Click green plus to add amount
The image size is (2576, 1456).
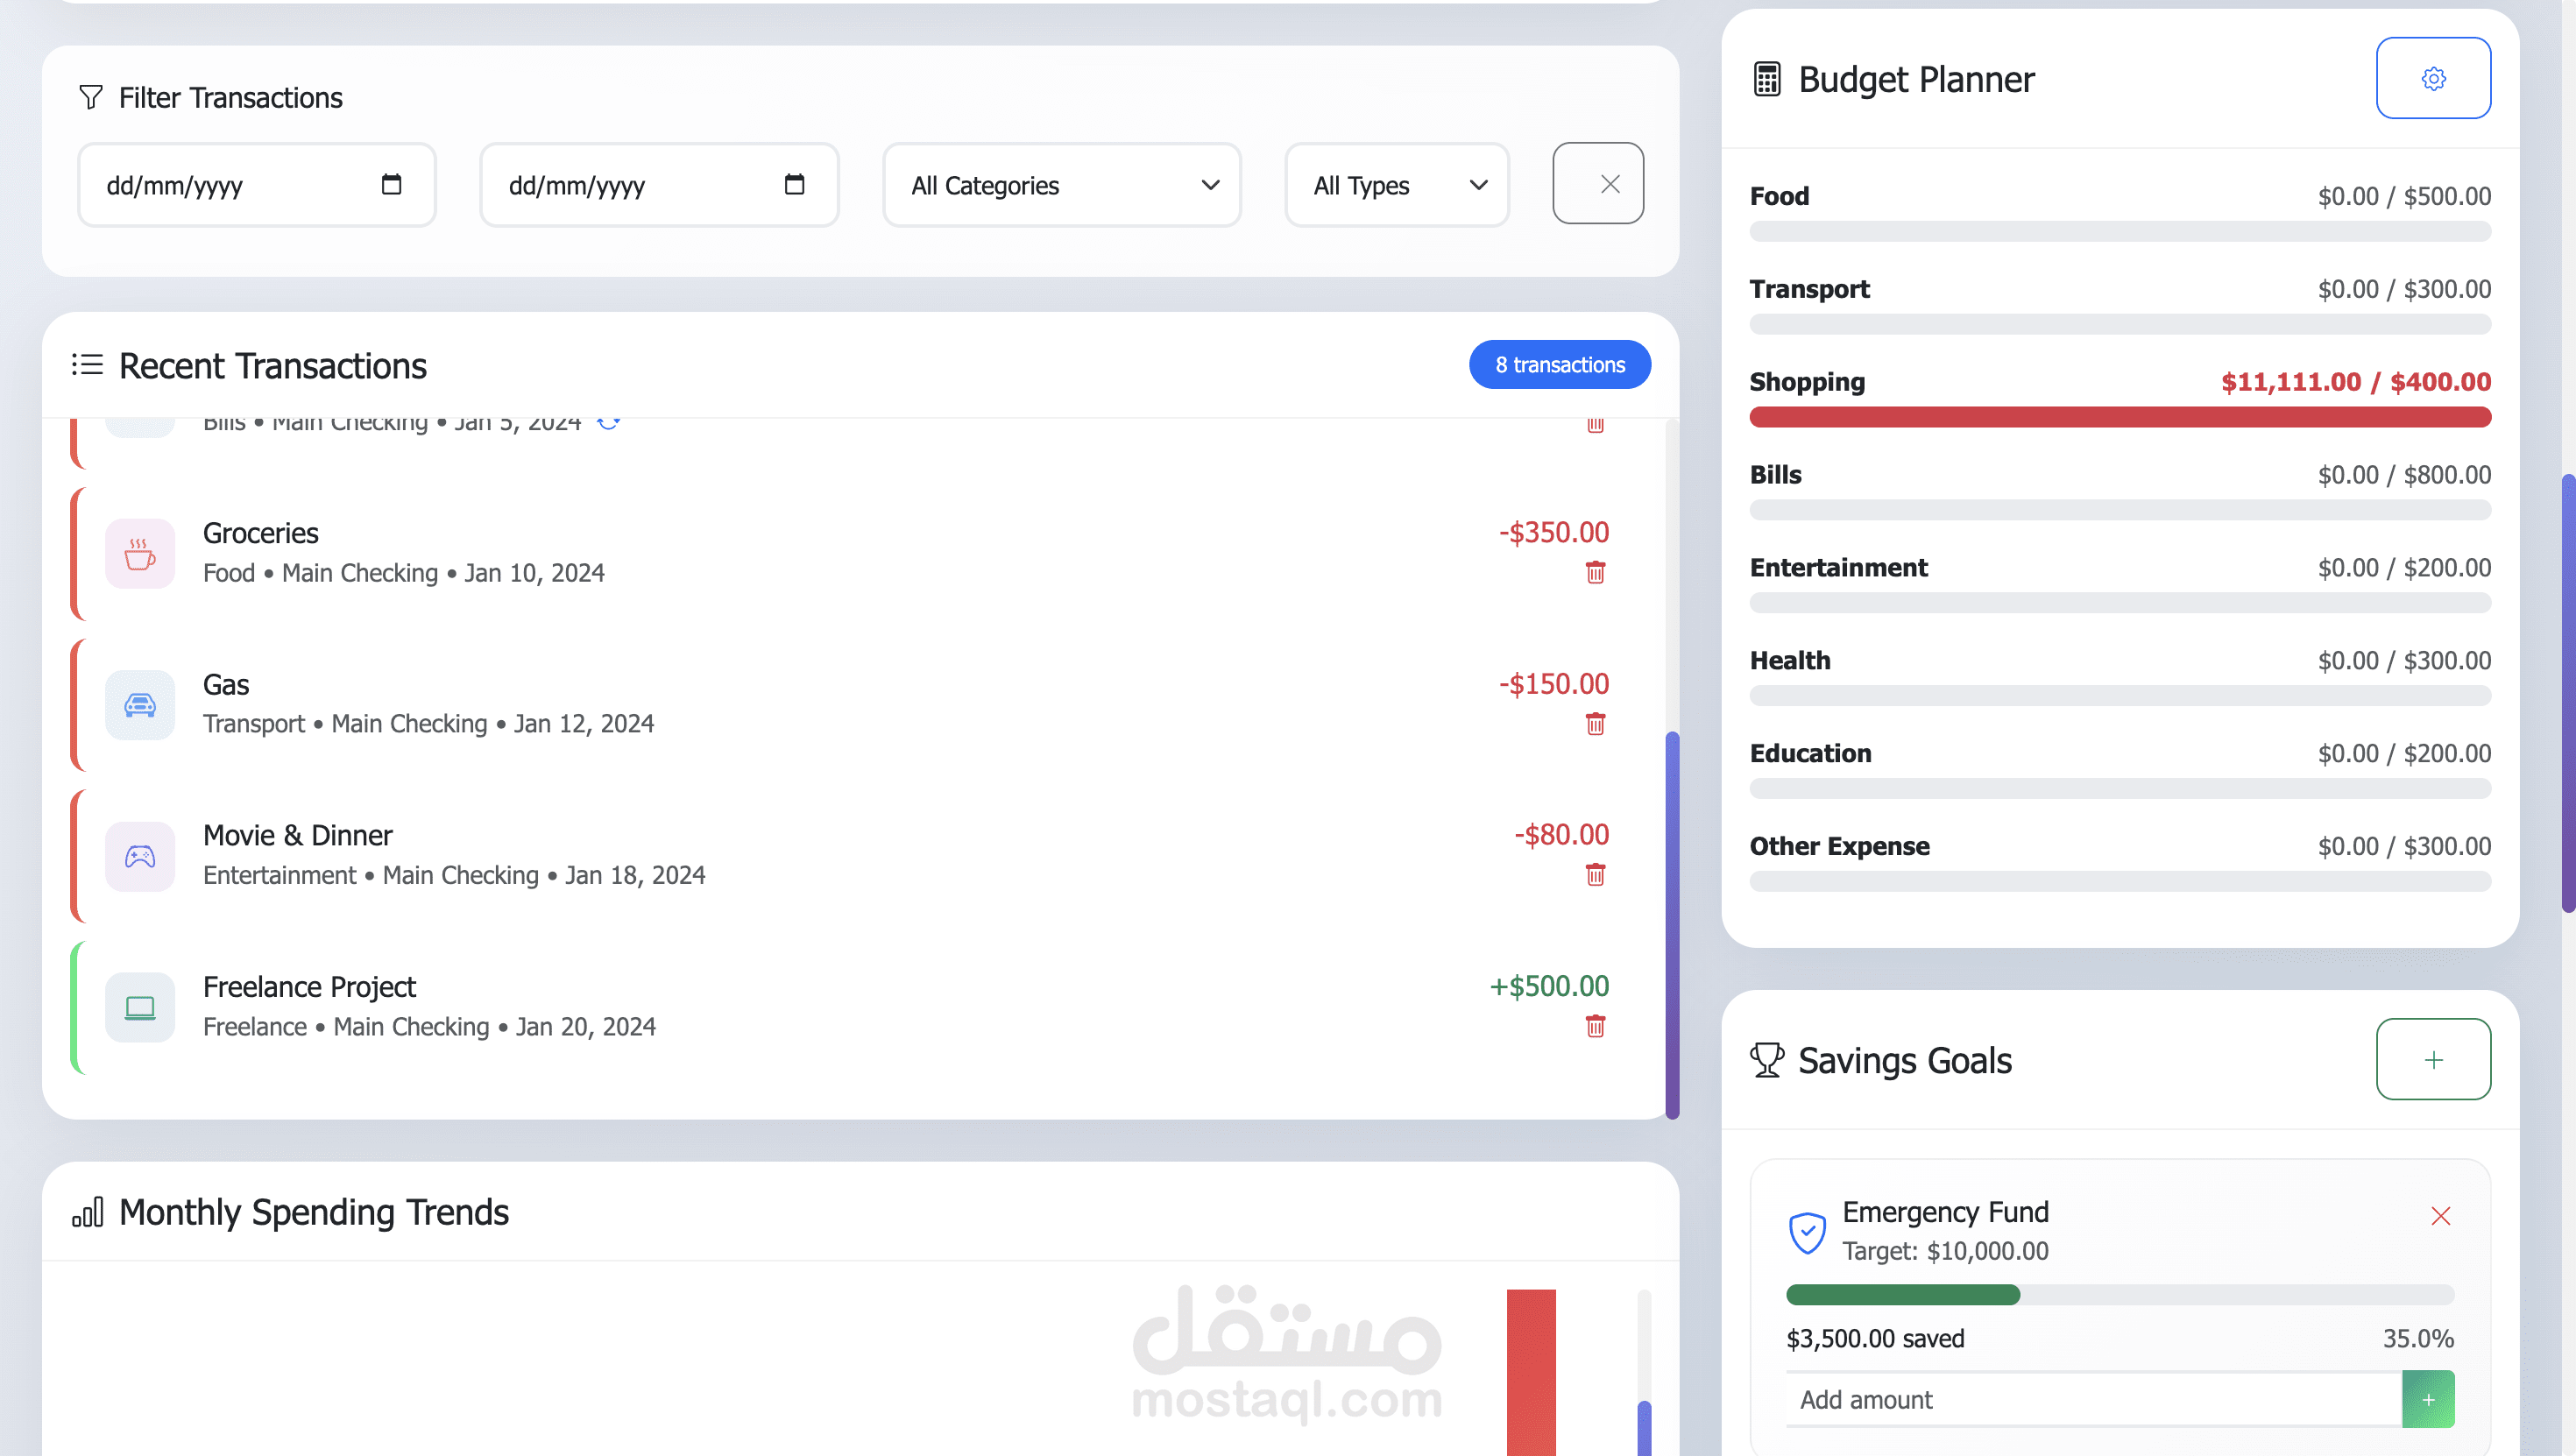2427,1399
